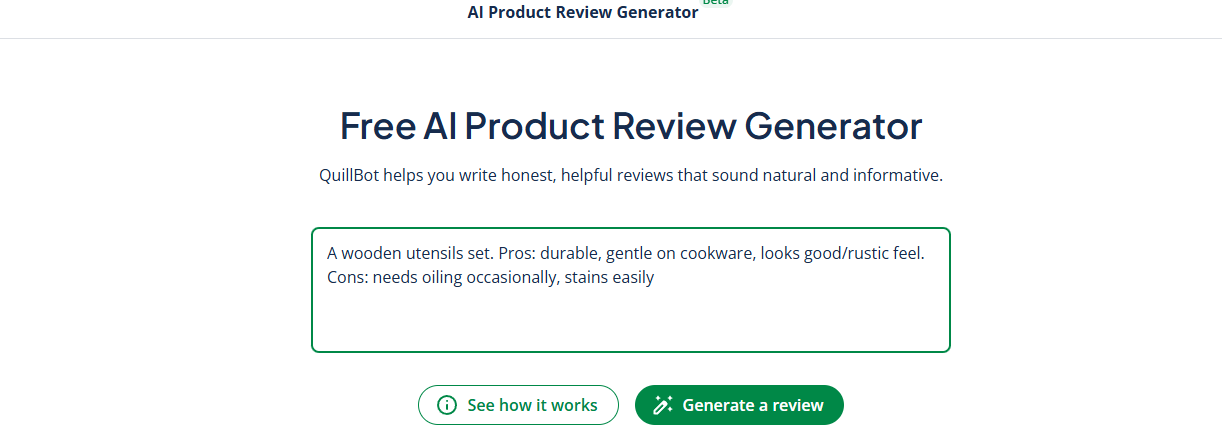The image size is (1222, 437).
Task: Click 'needs oiling occasionally' in the input
Action: [x=466, y=278]
